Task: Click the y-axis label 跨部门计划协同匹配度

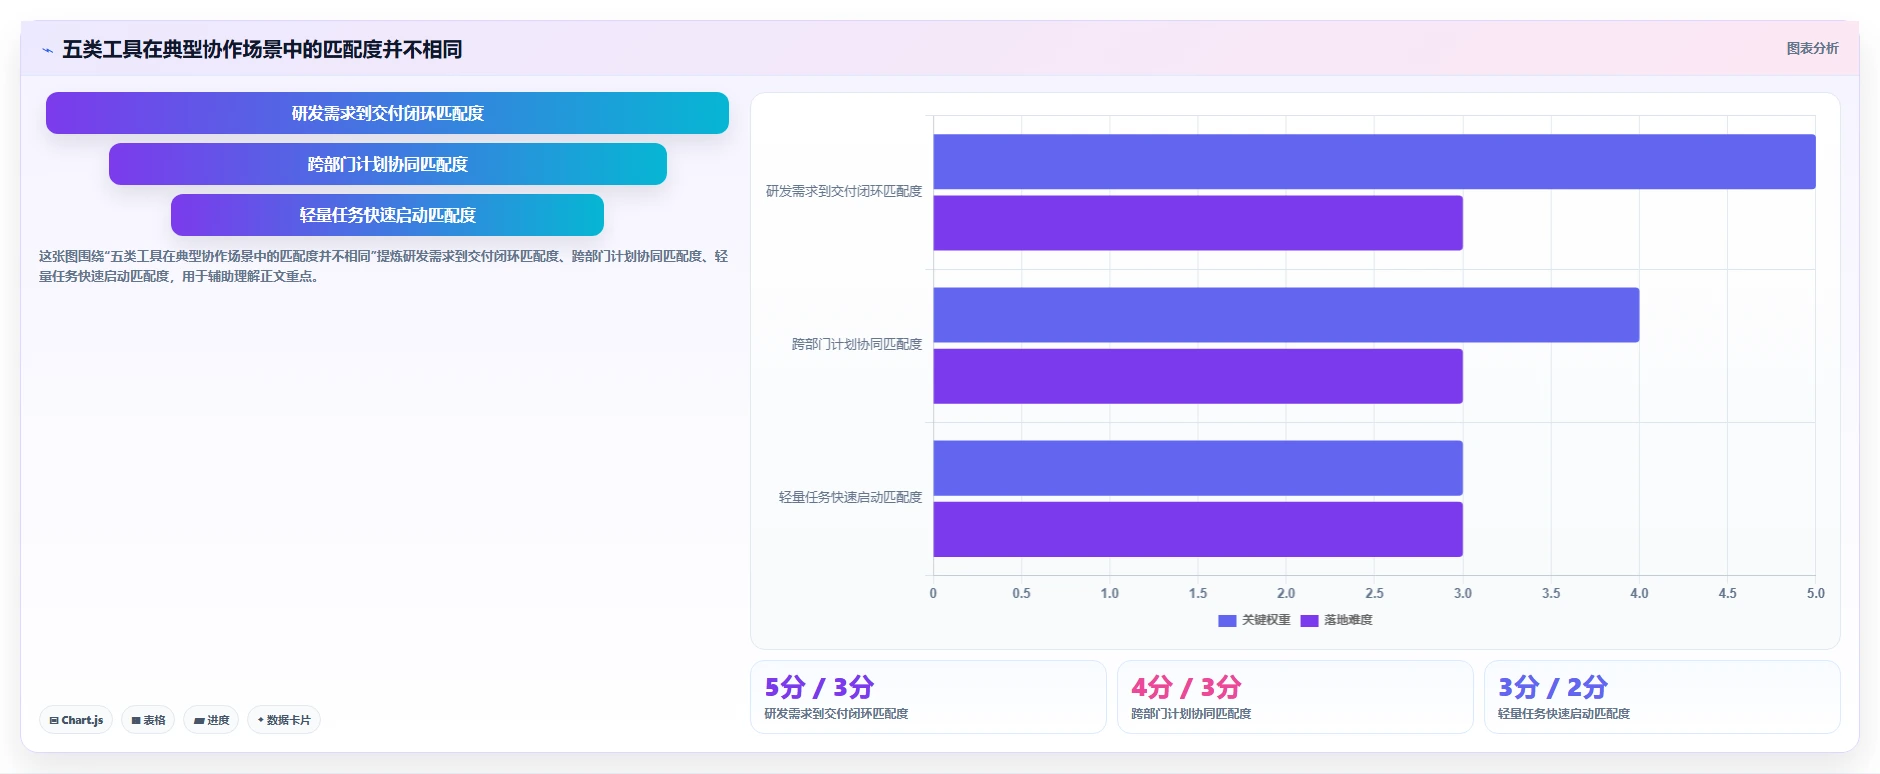Action: tap(857, 344)
